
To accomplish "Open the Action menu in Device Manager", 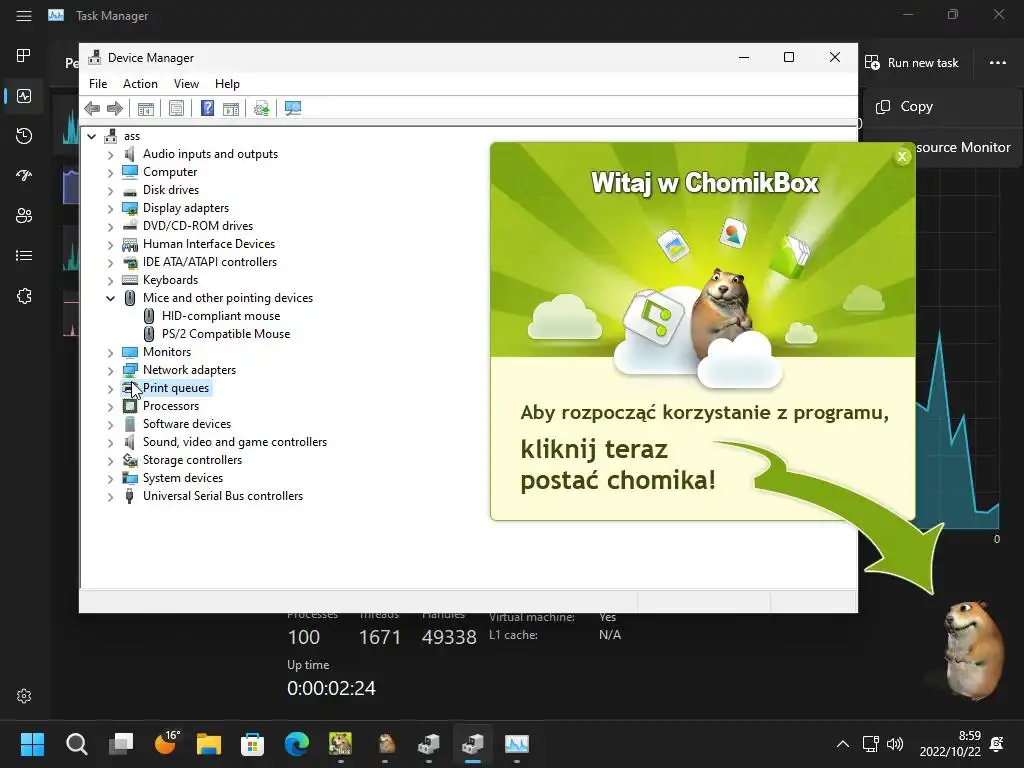I will click(140, 84).
